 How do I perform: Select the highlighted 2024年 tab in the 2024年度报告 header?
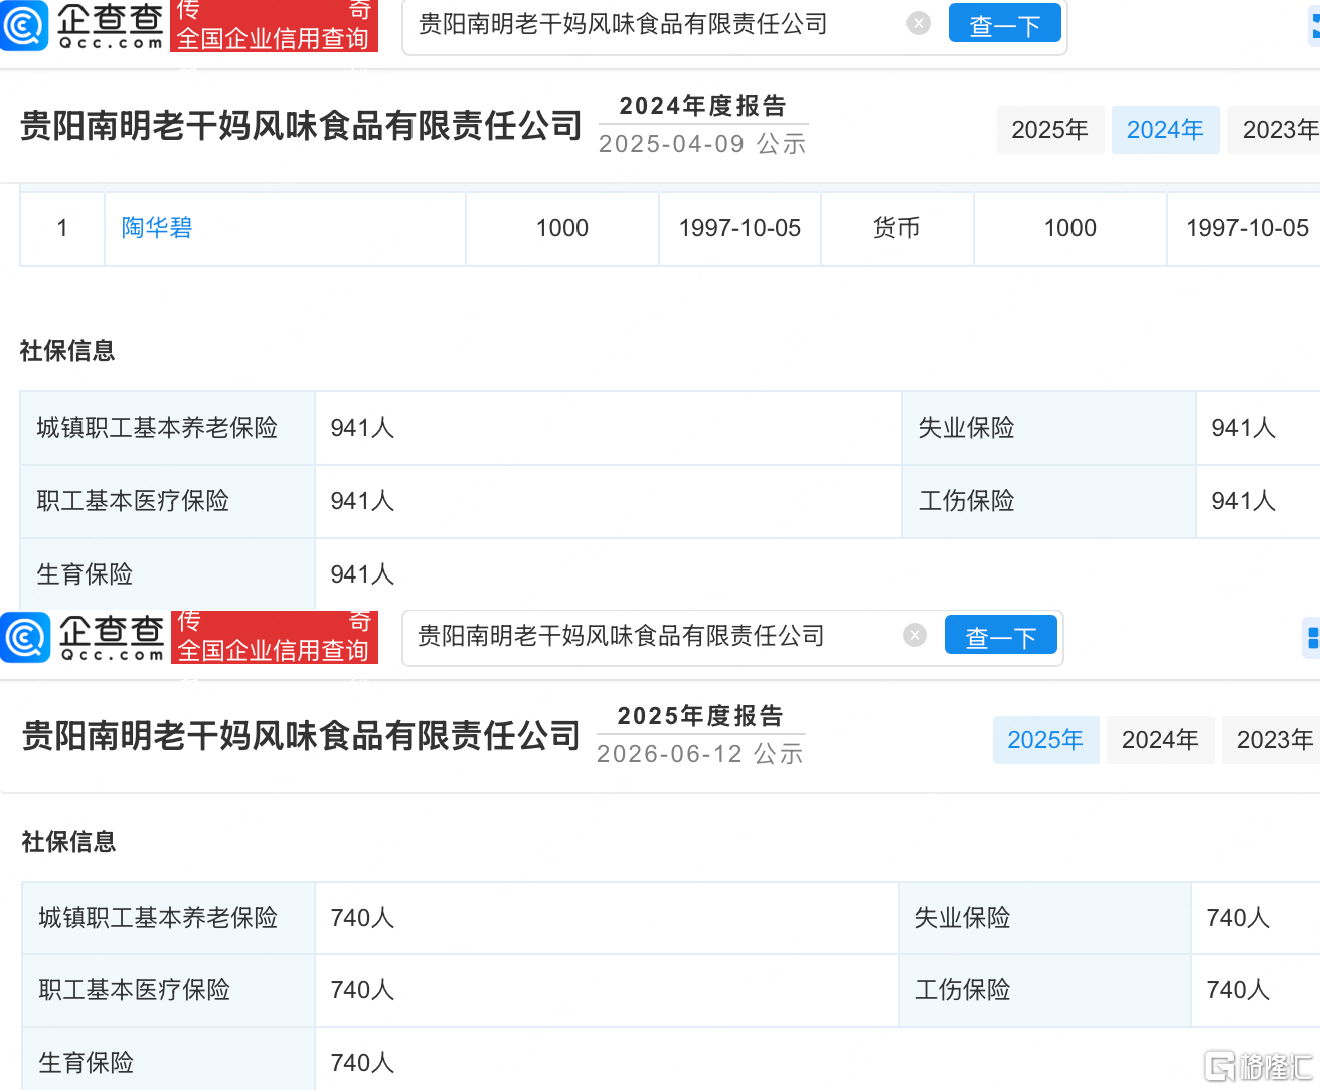(1165, 130)
